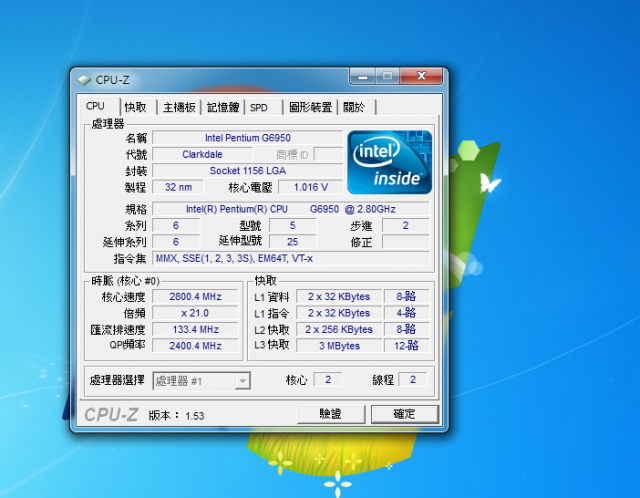Click the 型號 value 5
The width and height of the screenshot is (640, 498).
(293, 225)
